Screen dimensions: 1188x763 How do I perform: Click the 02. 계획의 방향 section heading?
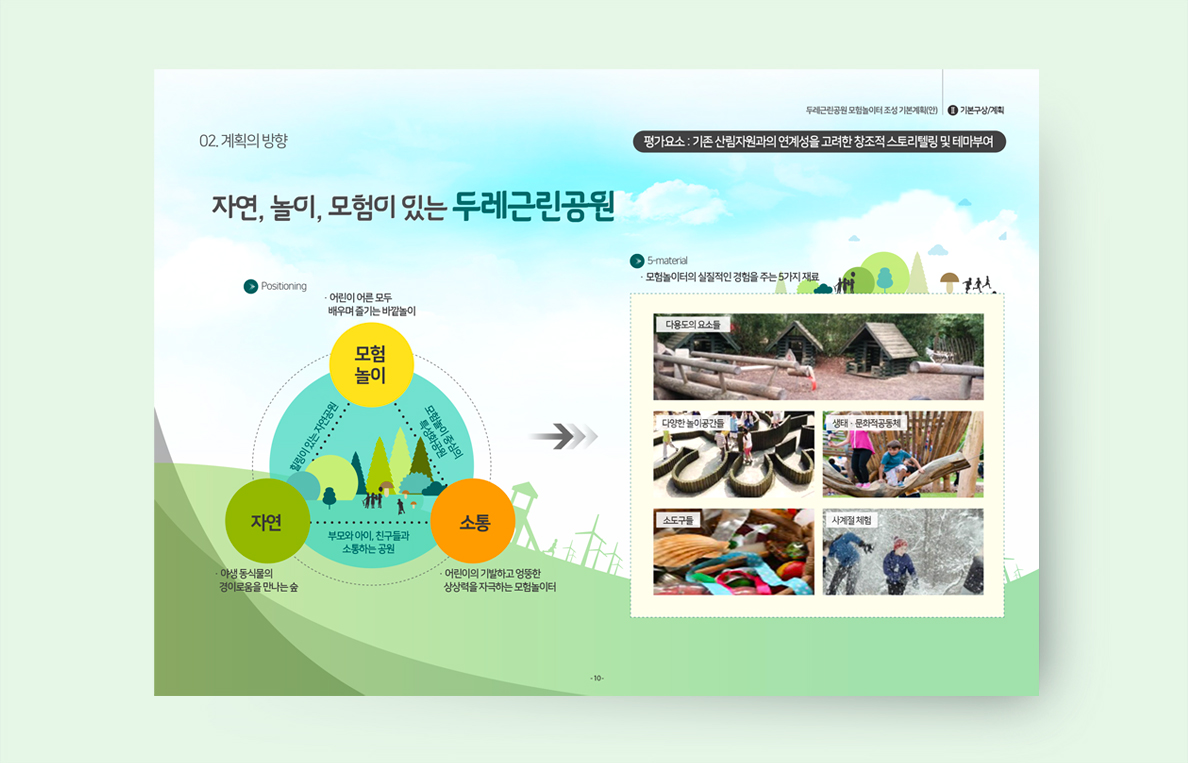[243, 141]
